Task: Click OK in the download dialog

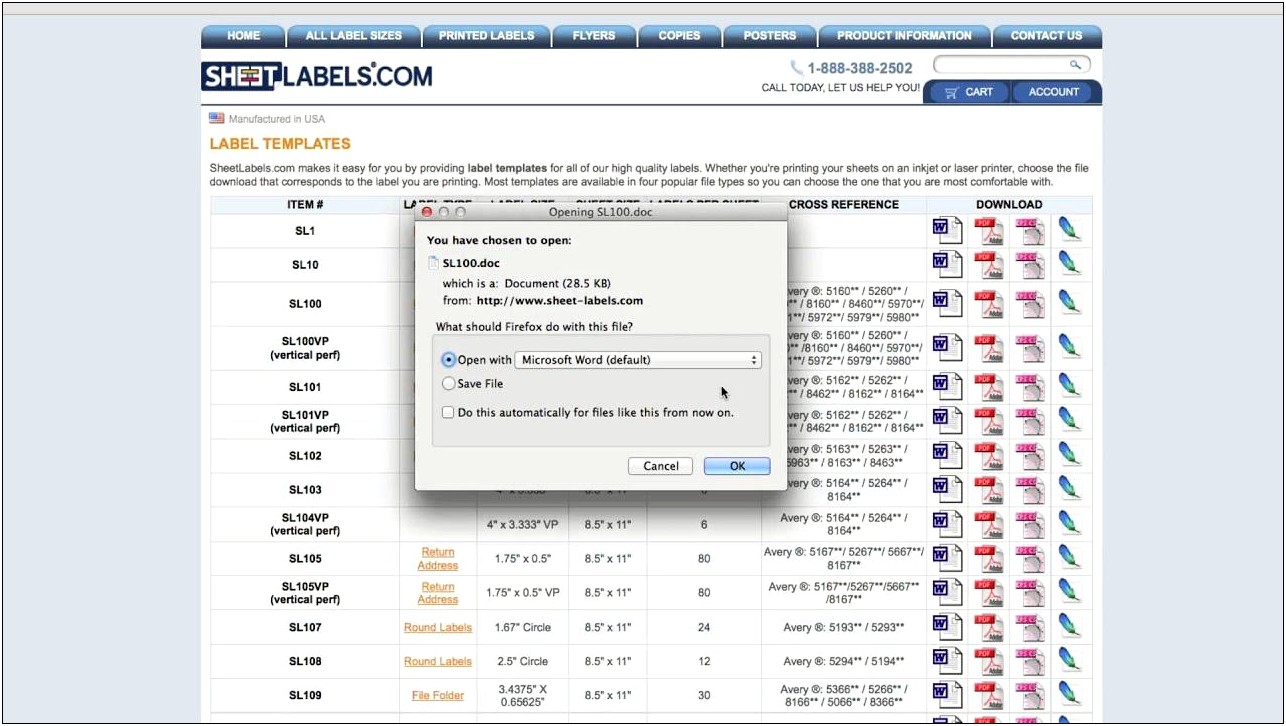Action: click(737, 466)
